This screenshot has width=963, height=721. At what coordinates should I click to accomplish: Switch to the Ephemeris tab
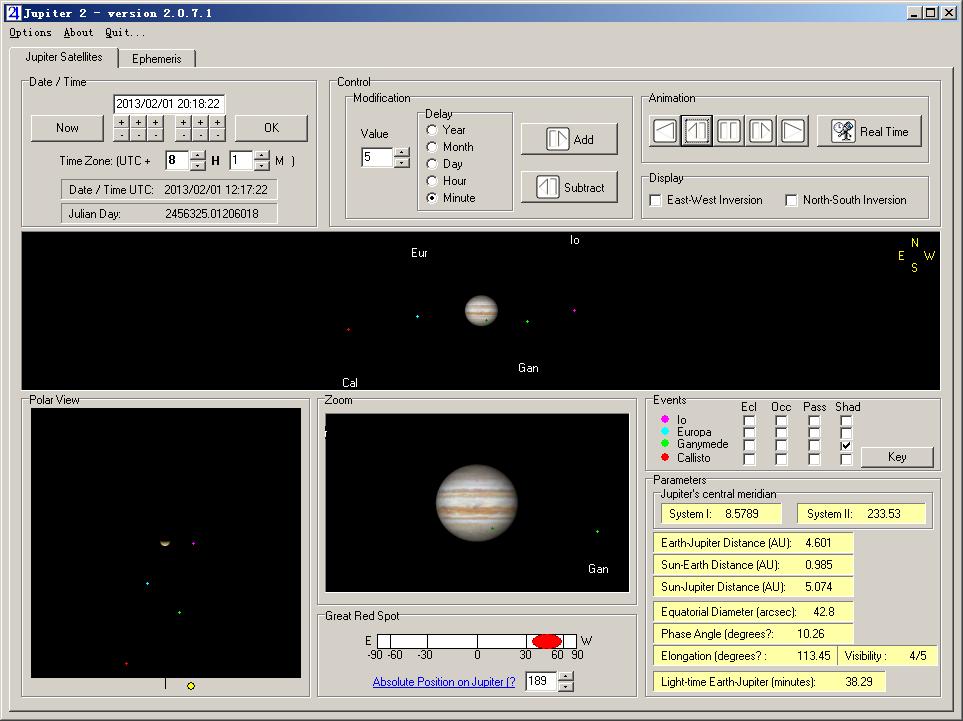click(x=157, y=59)
